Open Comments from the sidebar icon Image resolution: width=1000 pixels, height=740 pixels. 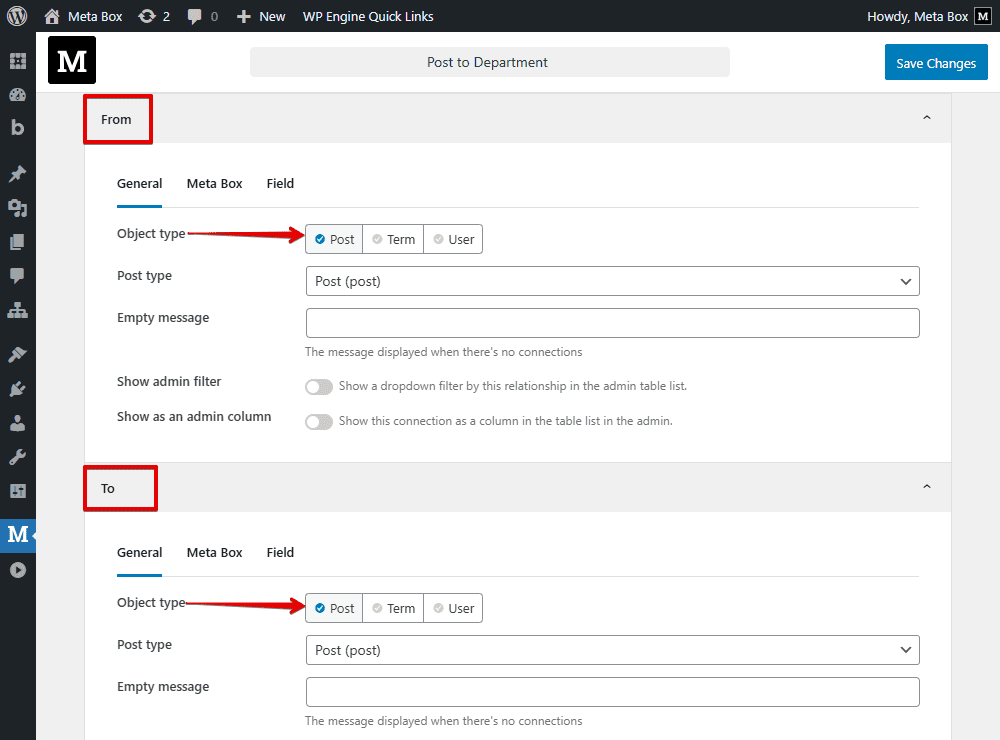pyautogui.click(x=17, y=276)
